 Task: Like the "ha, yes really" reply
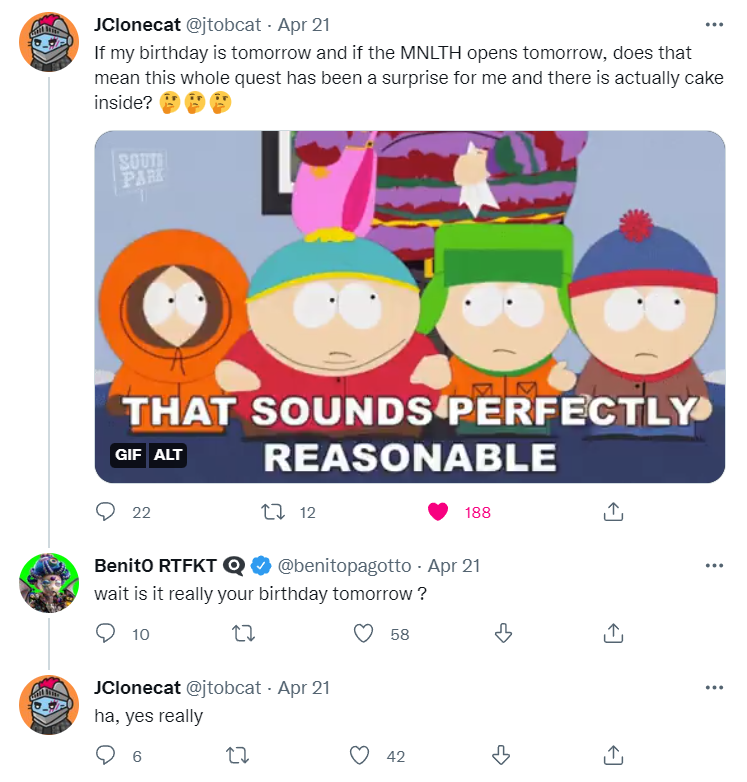point(364,756)
